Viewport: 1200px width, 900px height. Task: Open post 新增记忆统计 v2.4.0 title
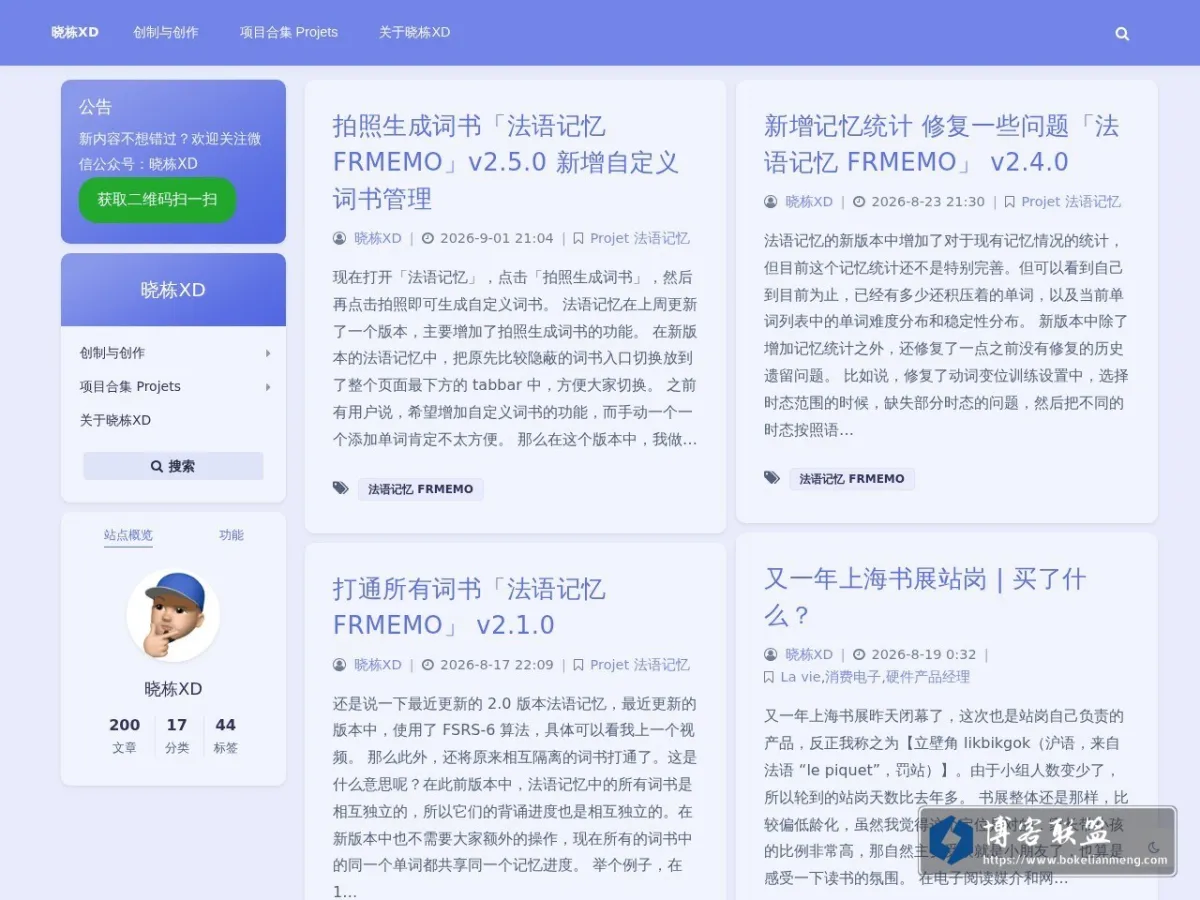click(941, 144)
